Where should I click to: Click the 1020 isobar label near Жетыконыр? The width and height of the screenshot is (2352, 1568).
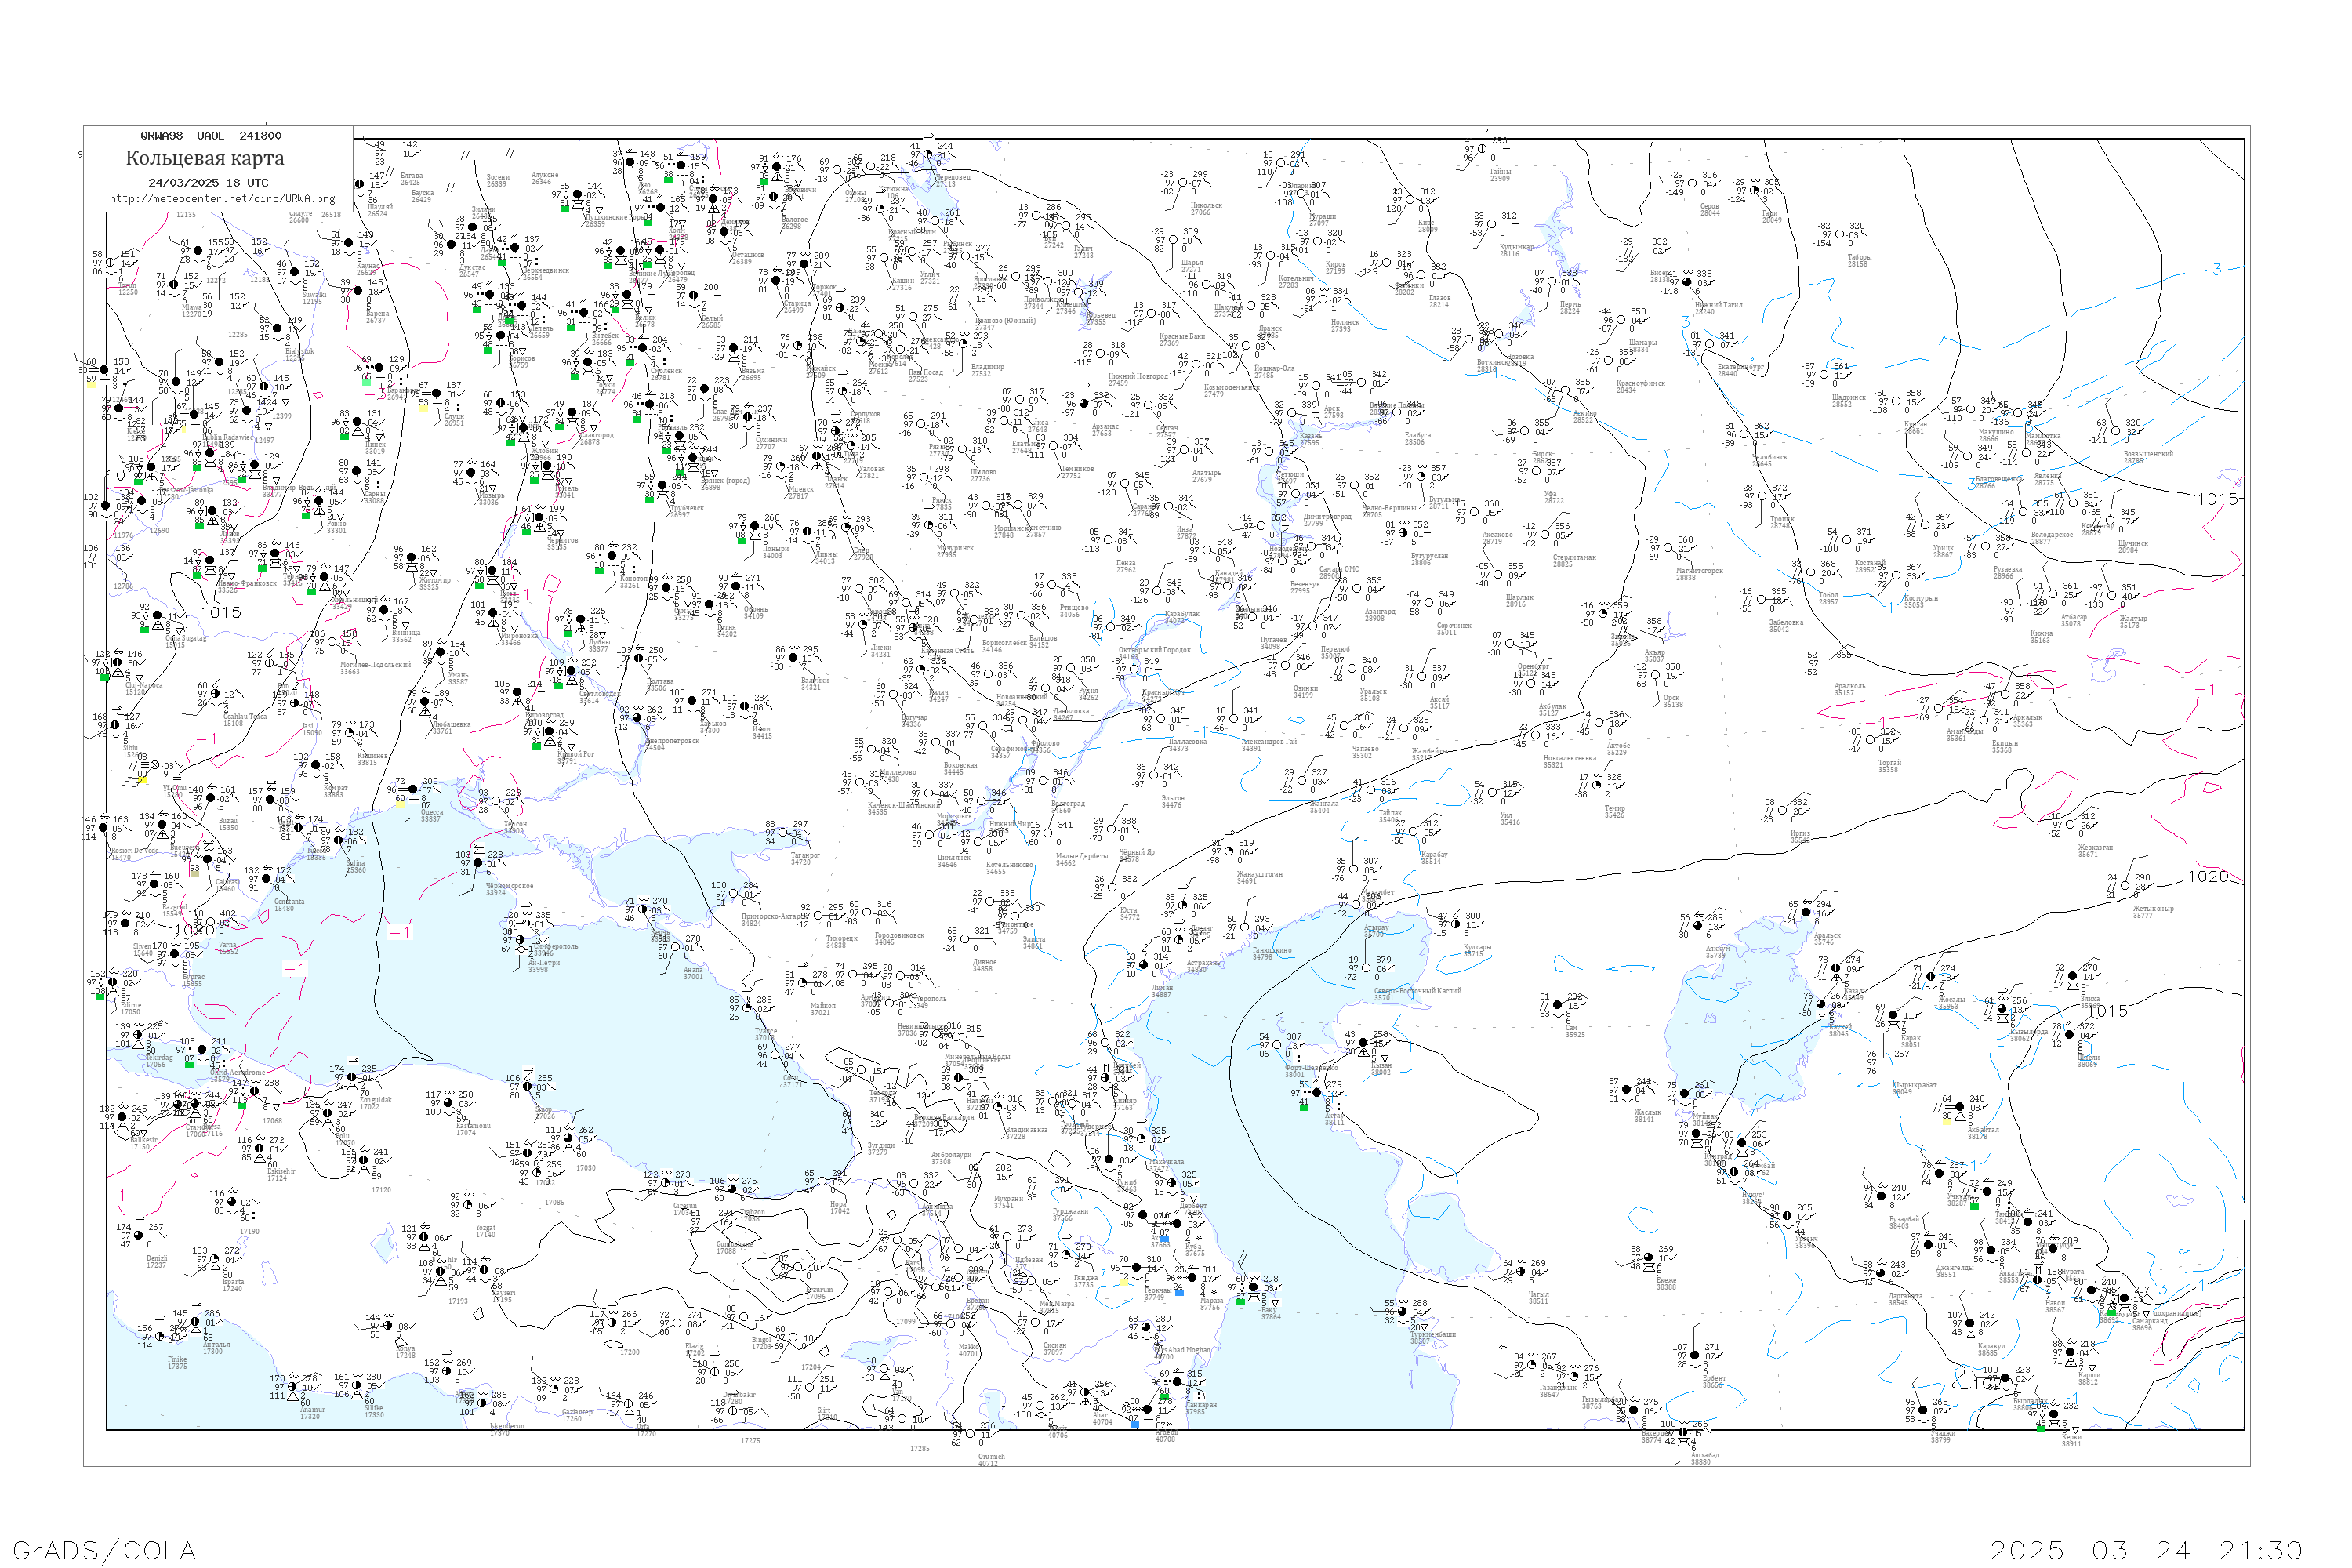(x=2208, y=877)
